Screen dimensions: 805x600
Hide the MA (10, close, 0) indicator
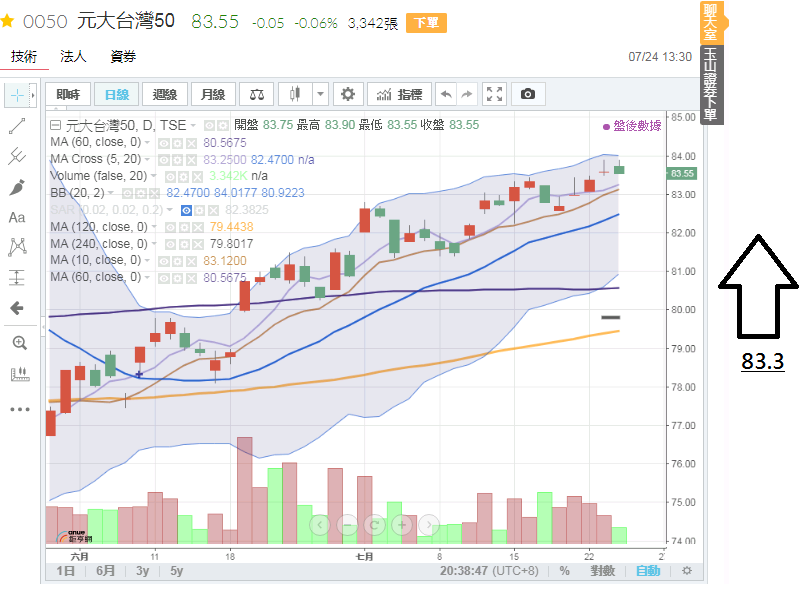click(164, 261)
